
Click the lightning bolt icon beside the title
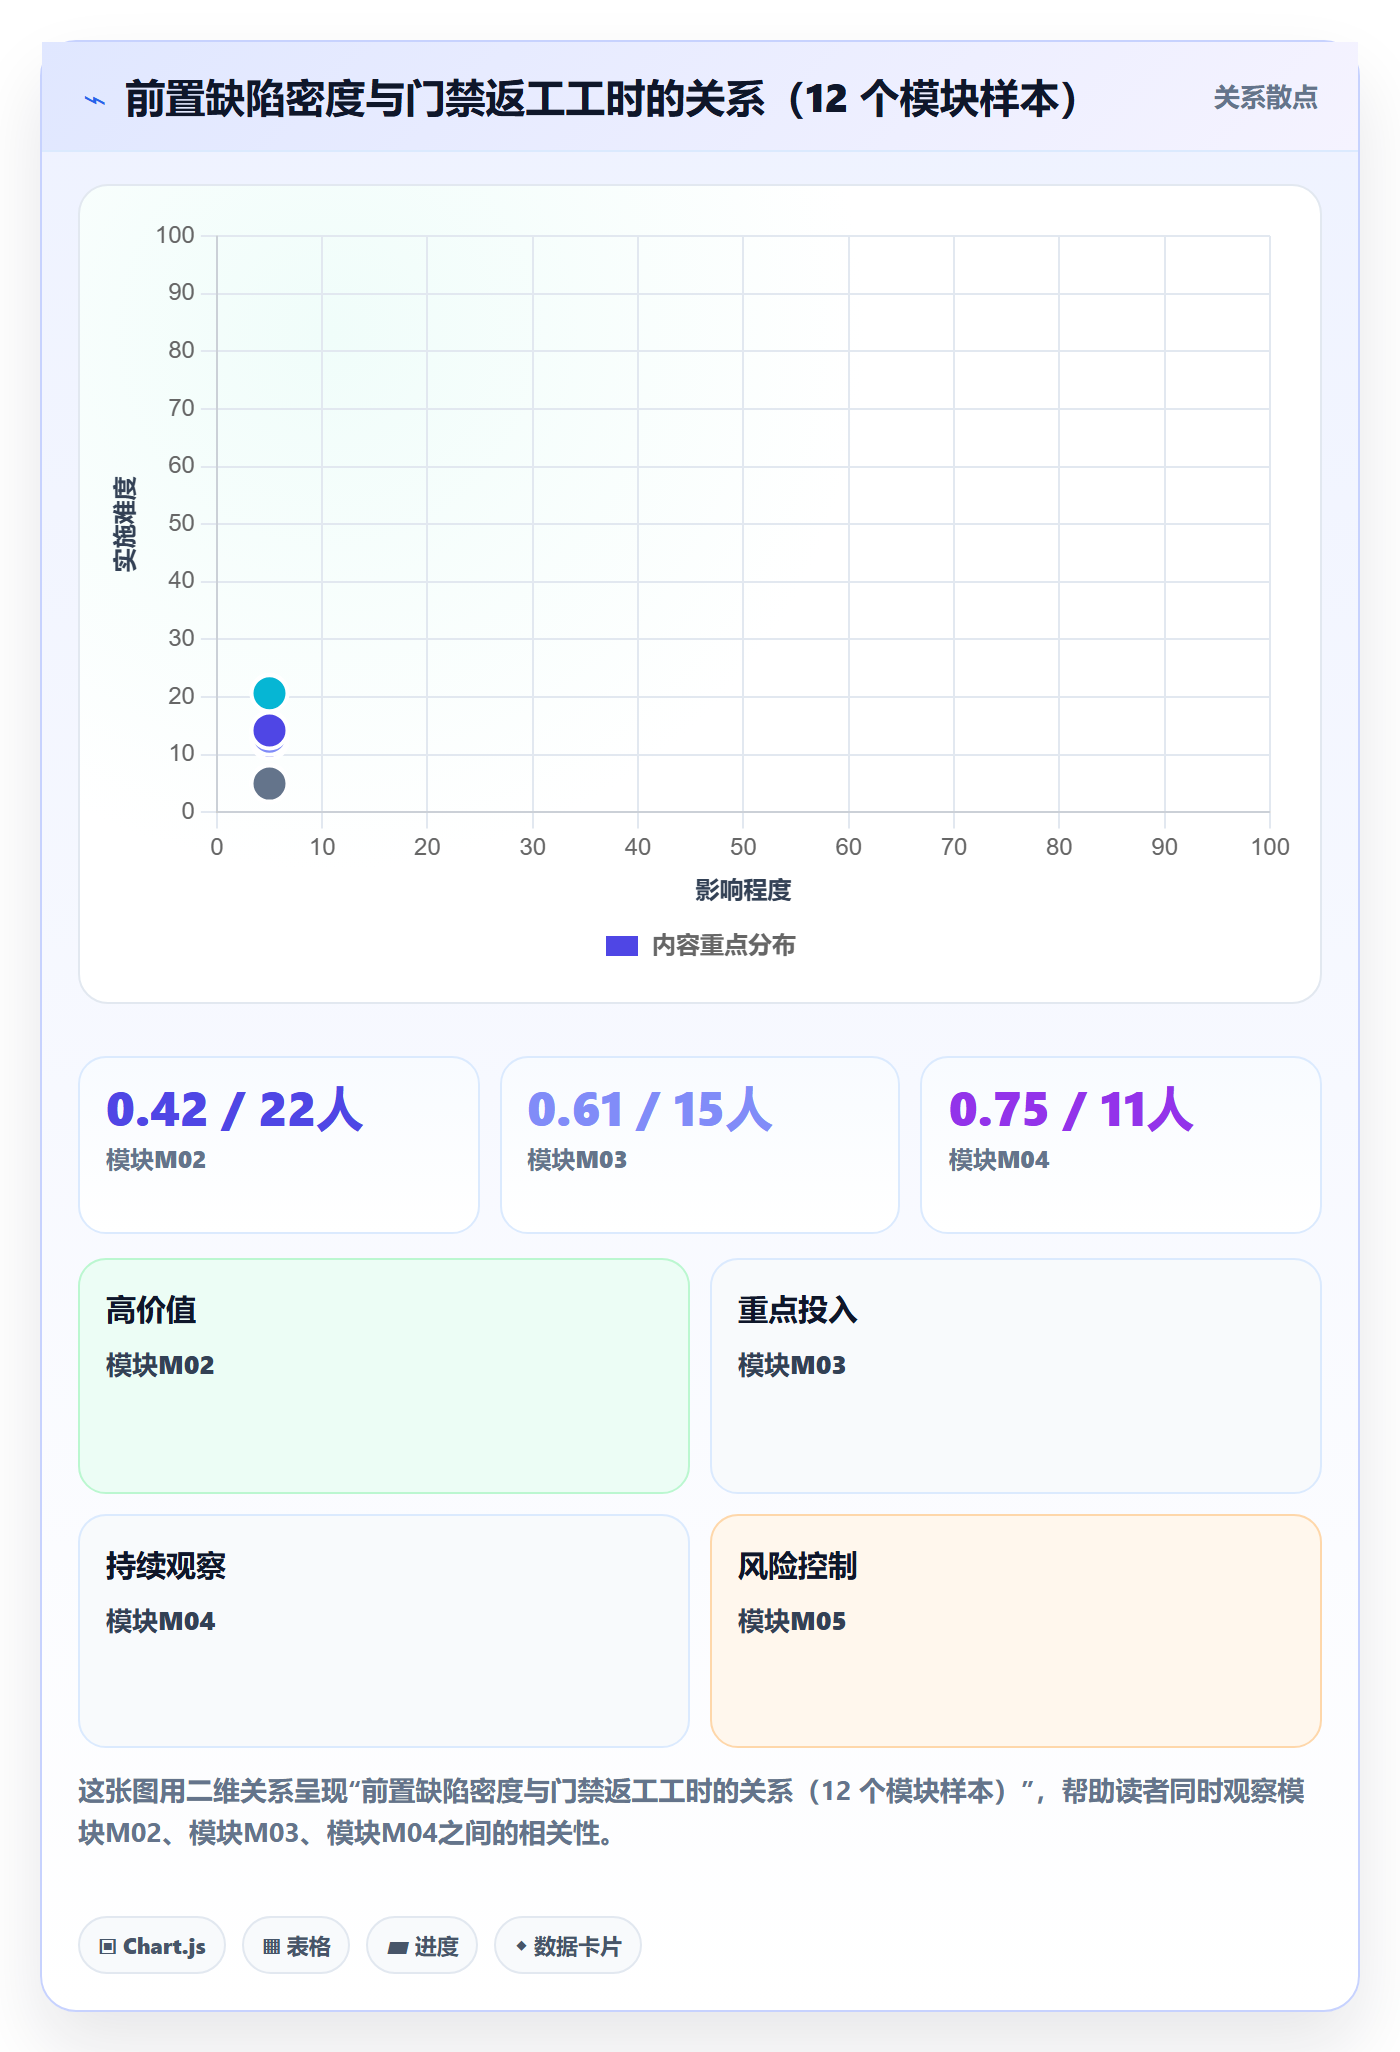point(95,100)
